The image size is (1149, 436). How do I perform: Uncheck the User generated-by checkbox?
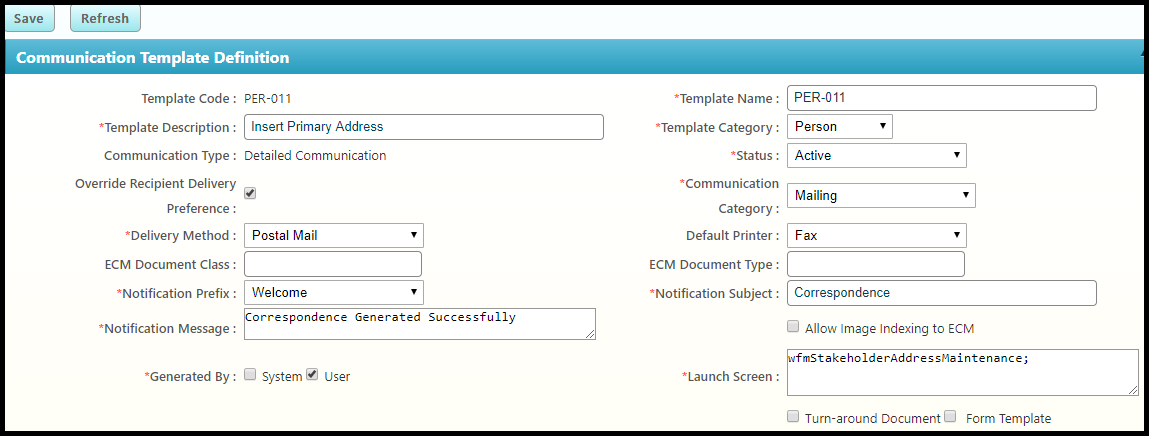312,375
